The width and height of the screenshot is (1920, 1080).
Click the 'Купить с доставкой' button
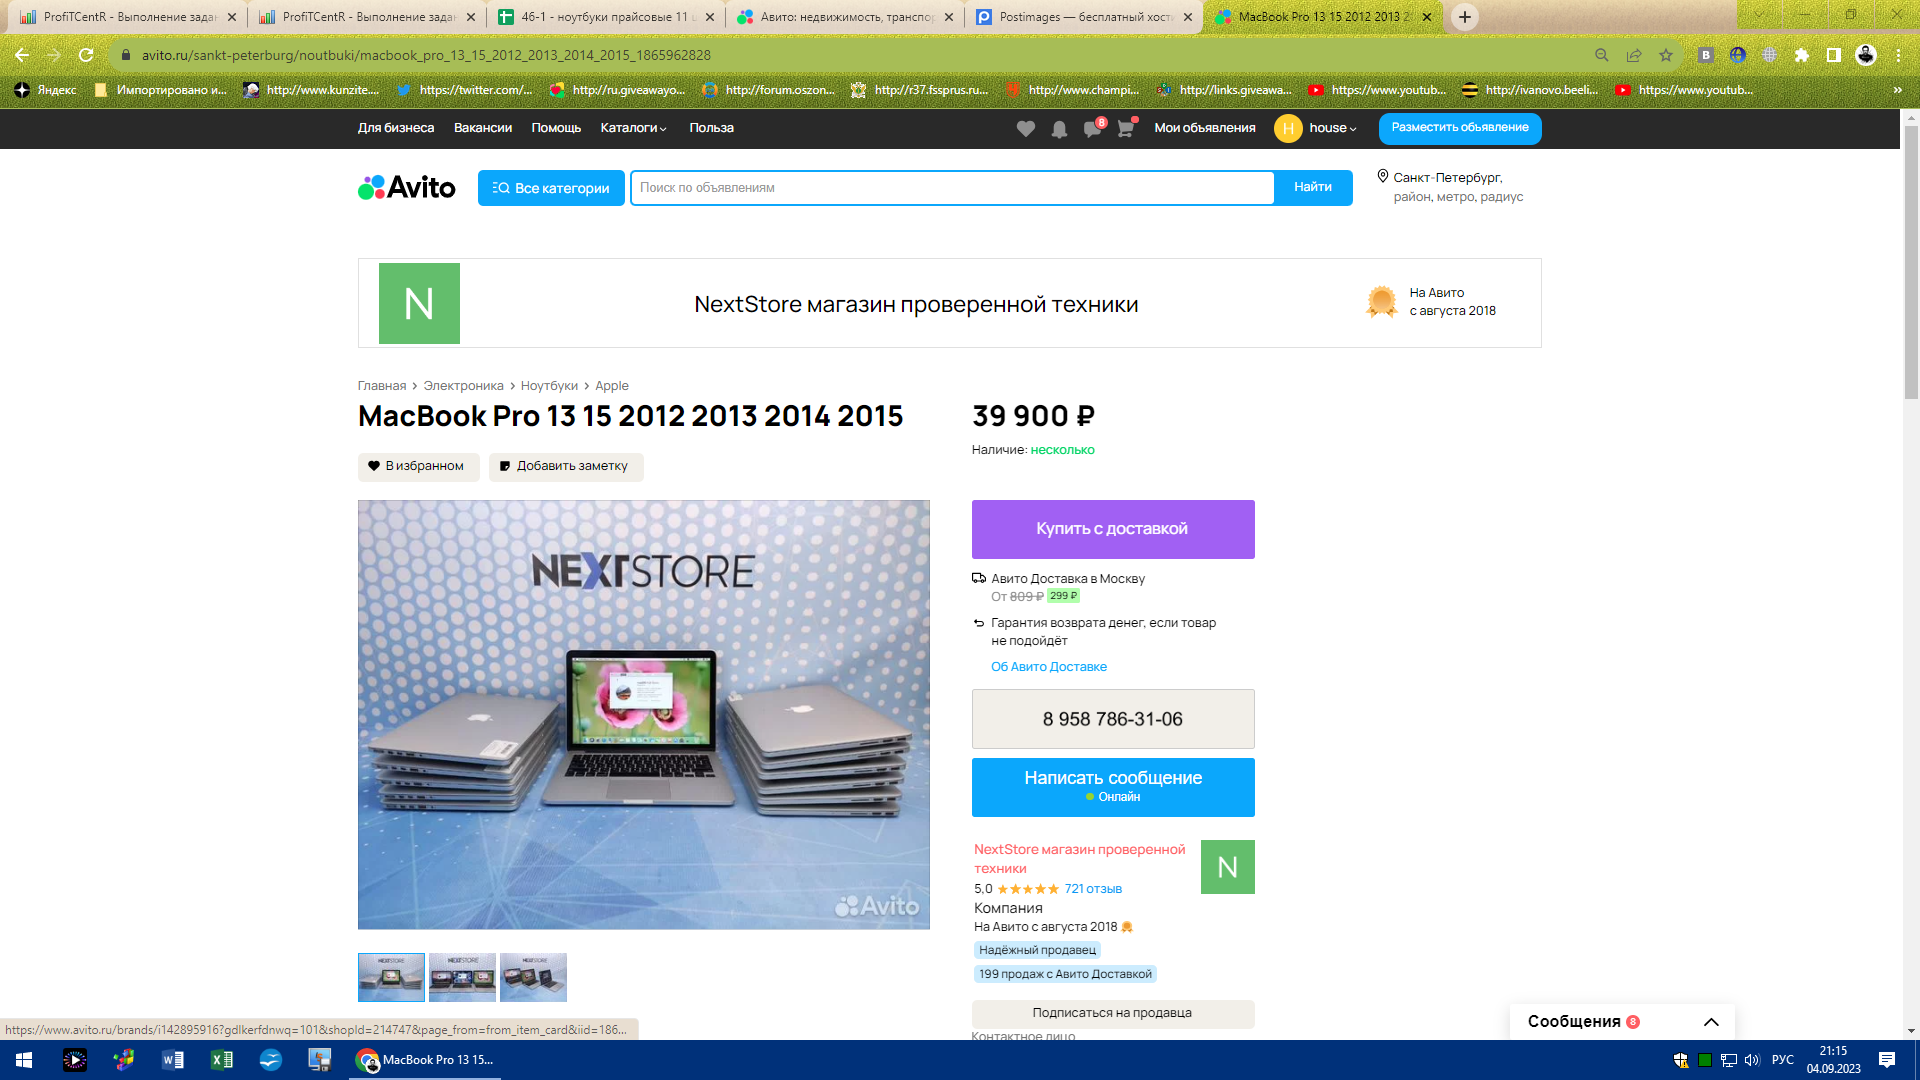[x=1112, y=529]
